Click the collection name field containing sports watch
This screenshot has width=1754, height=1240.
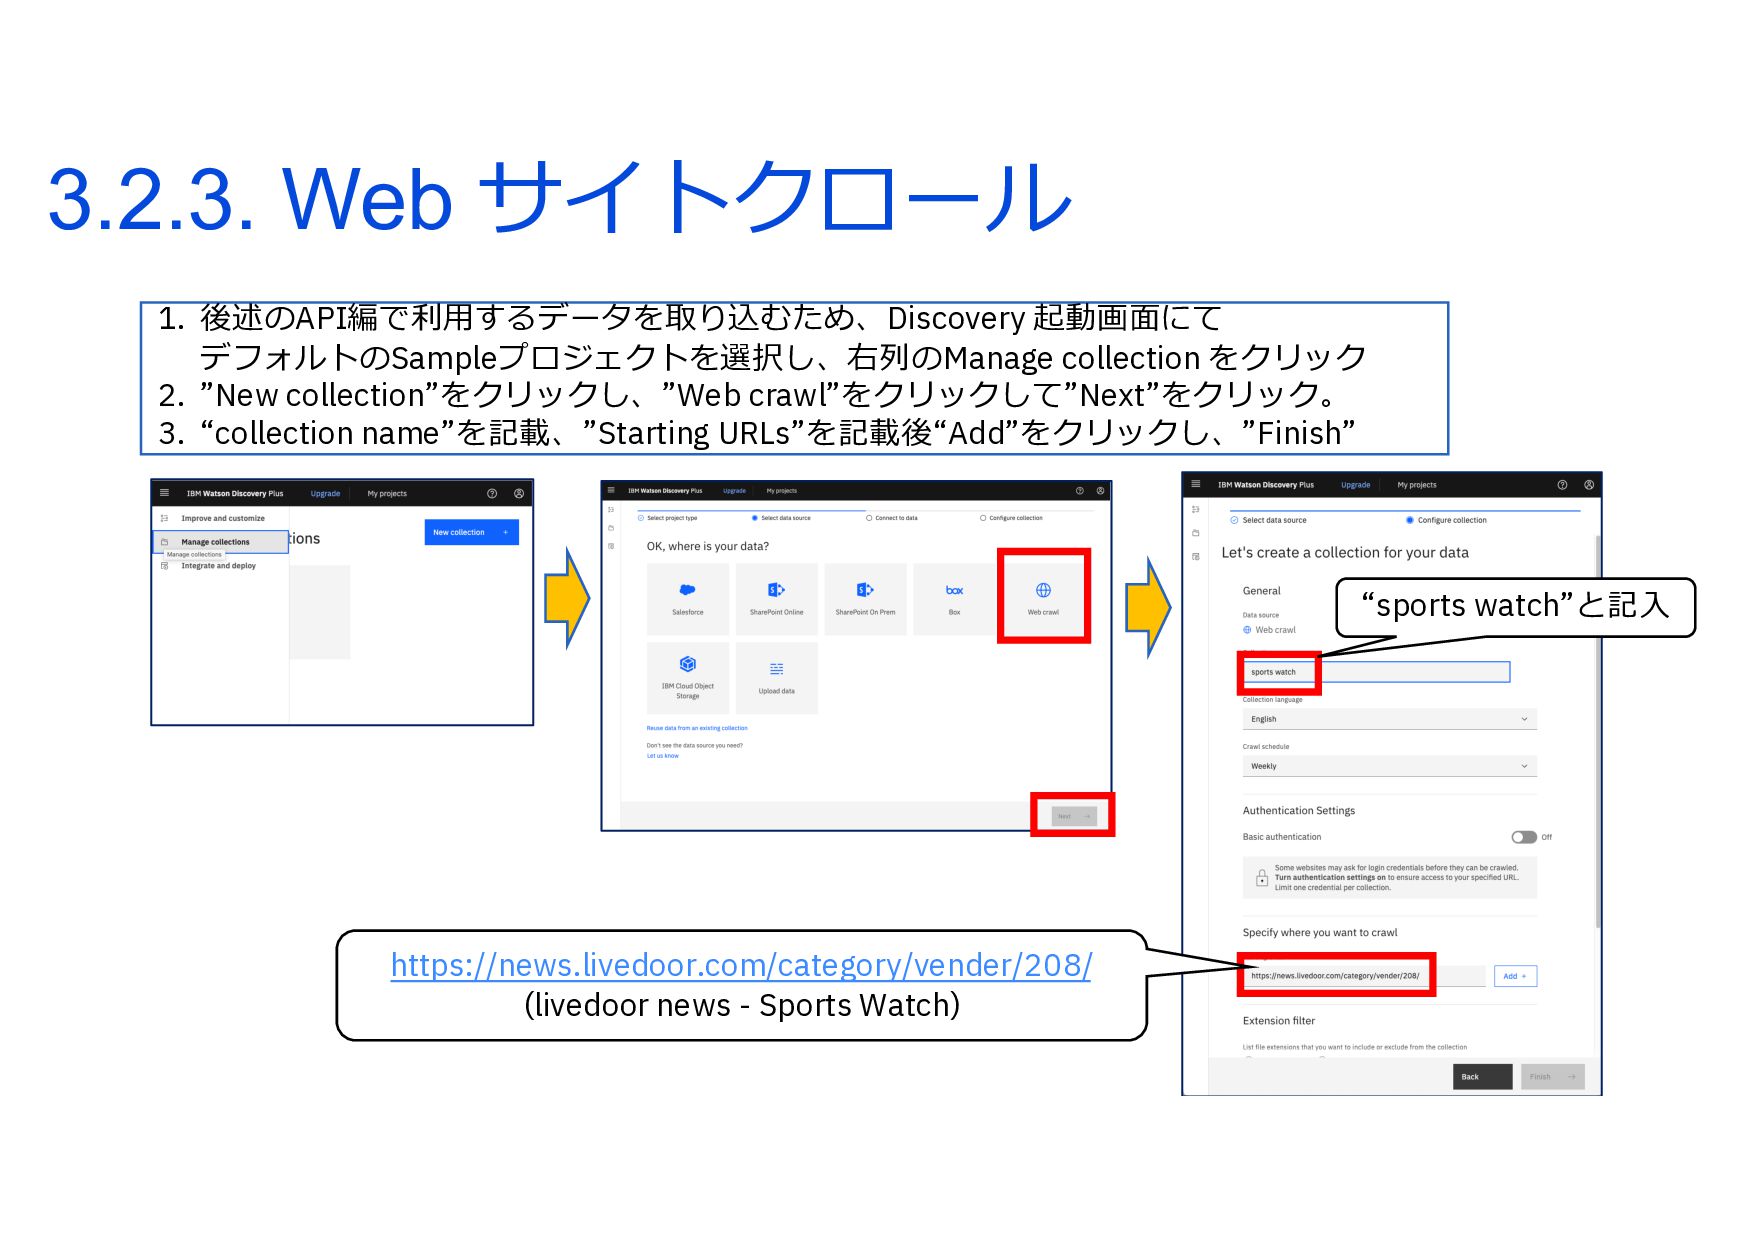[x=1376, y=672]
